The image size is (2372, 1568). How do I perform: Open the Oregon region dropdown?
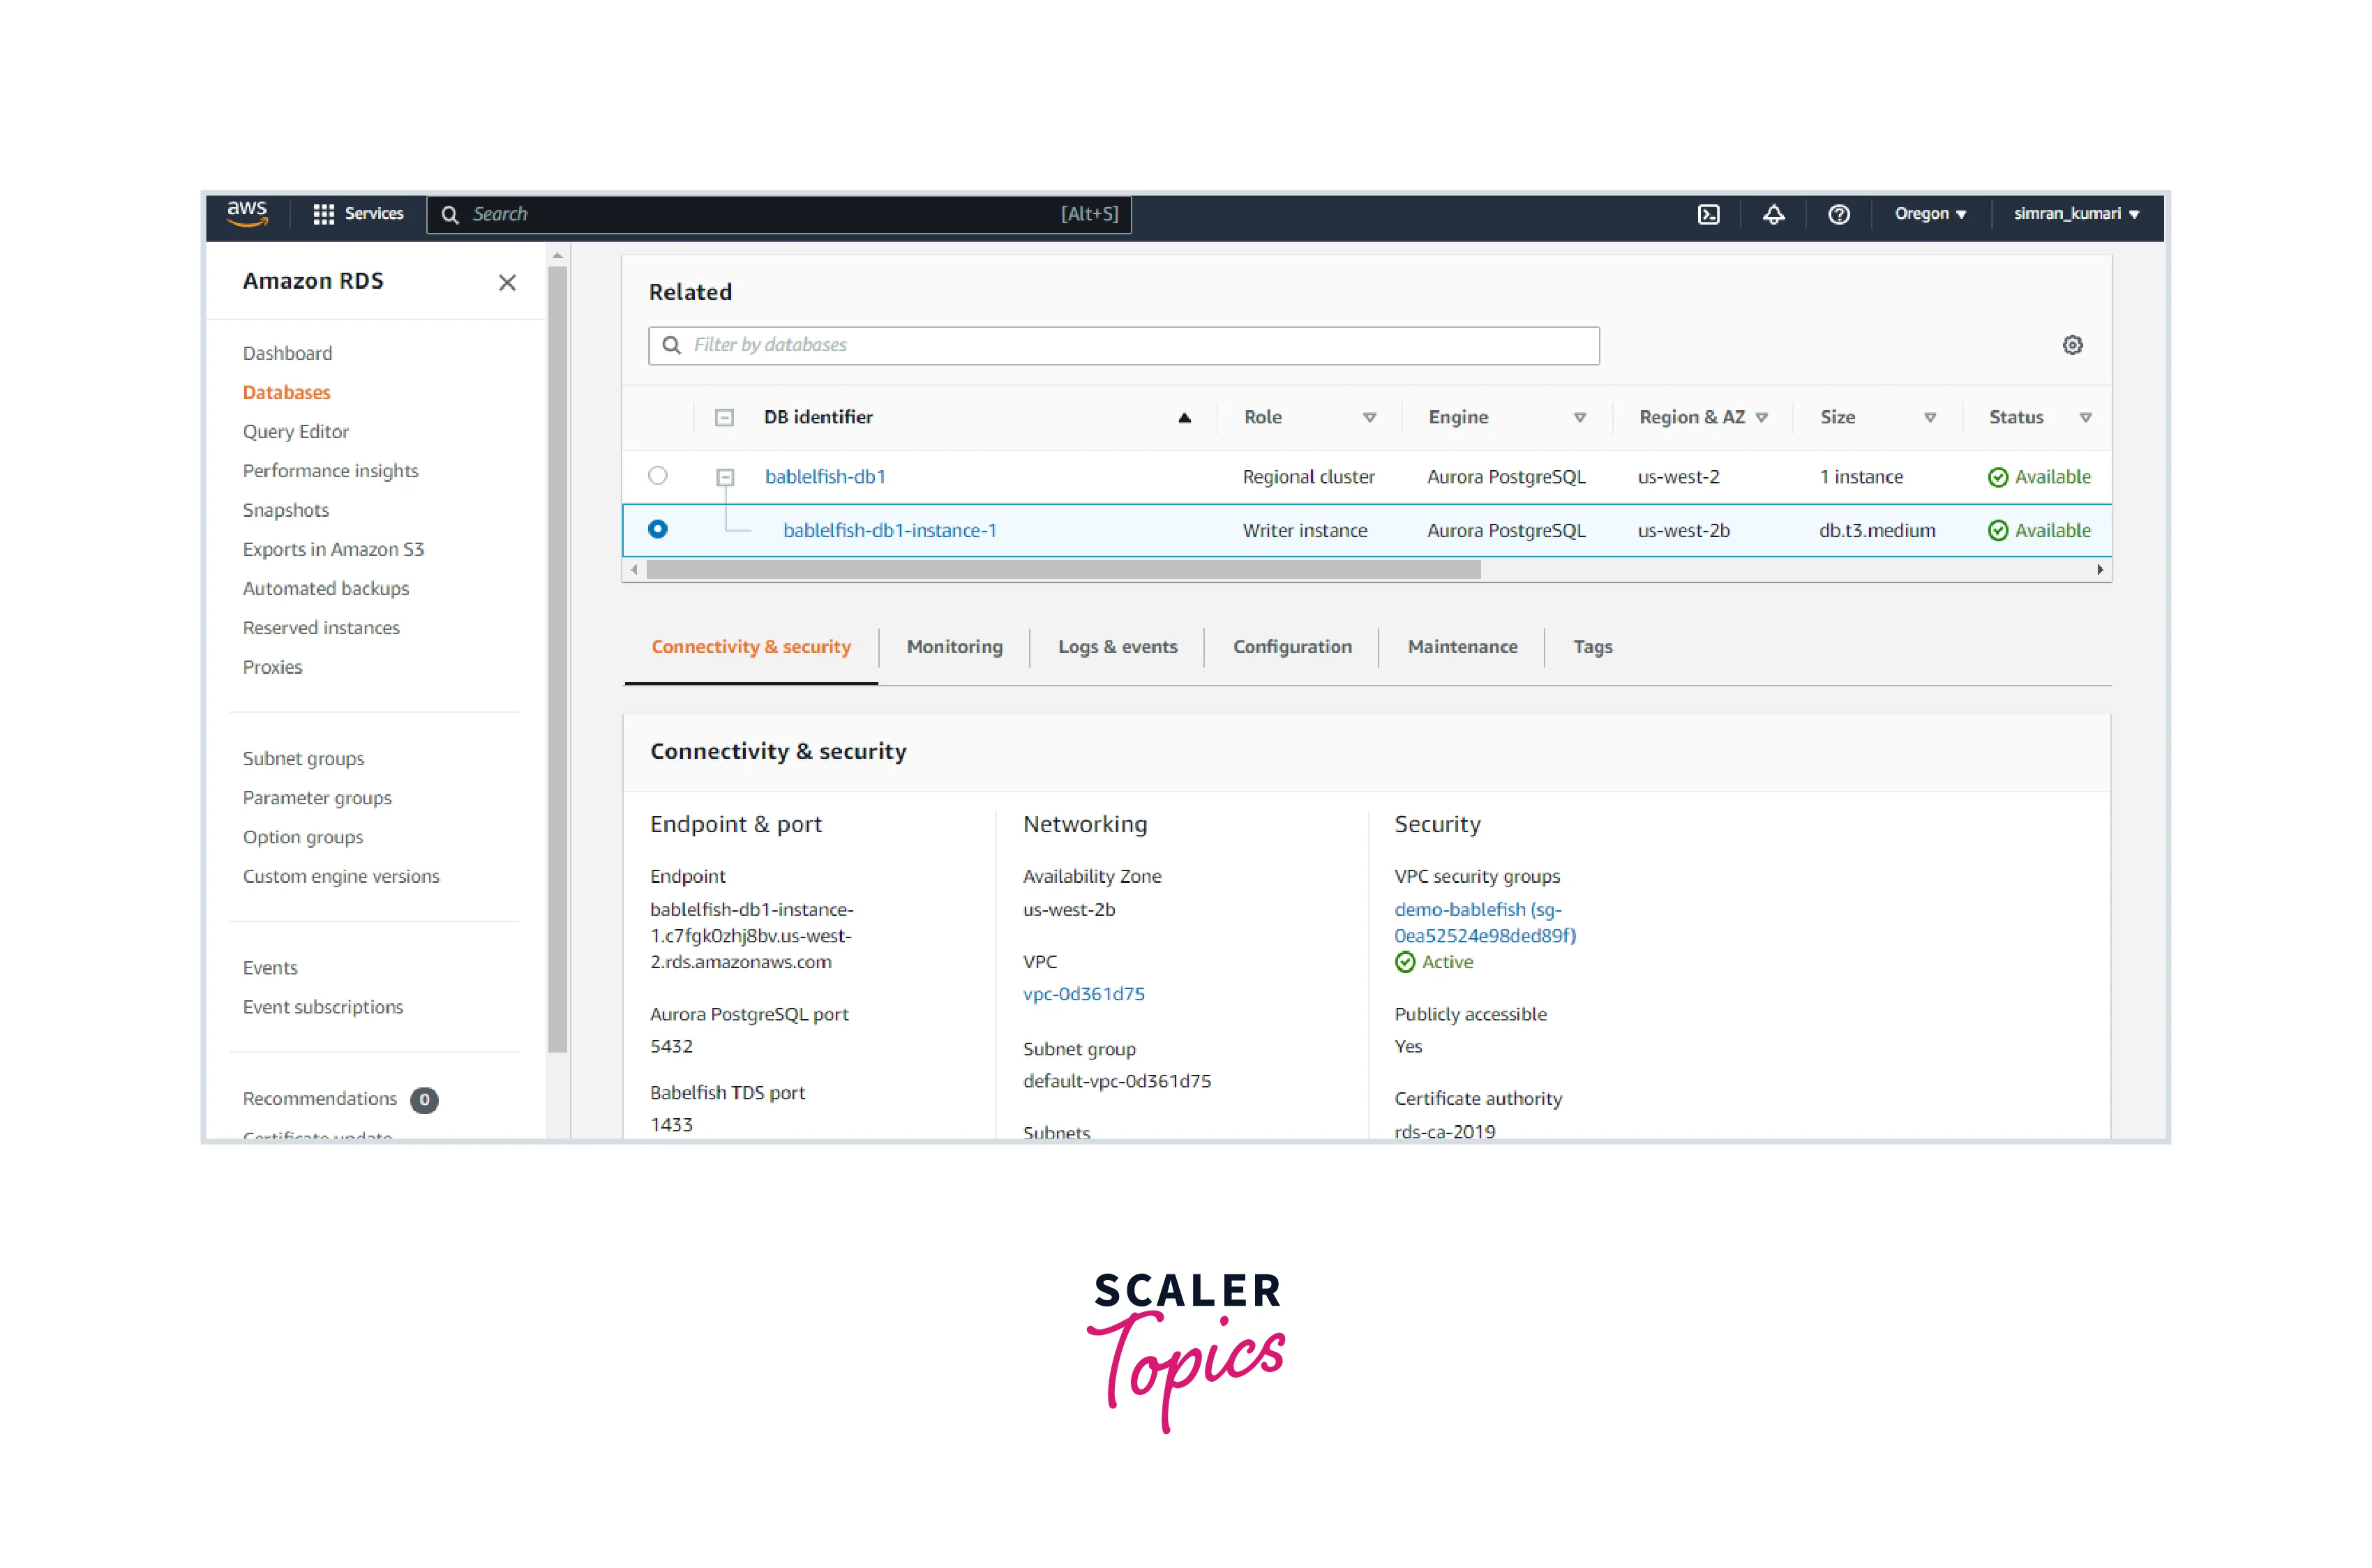coord(1929,214)
